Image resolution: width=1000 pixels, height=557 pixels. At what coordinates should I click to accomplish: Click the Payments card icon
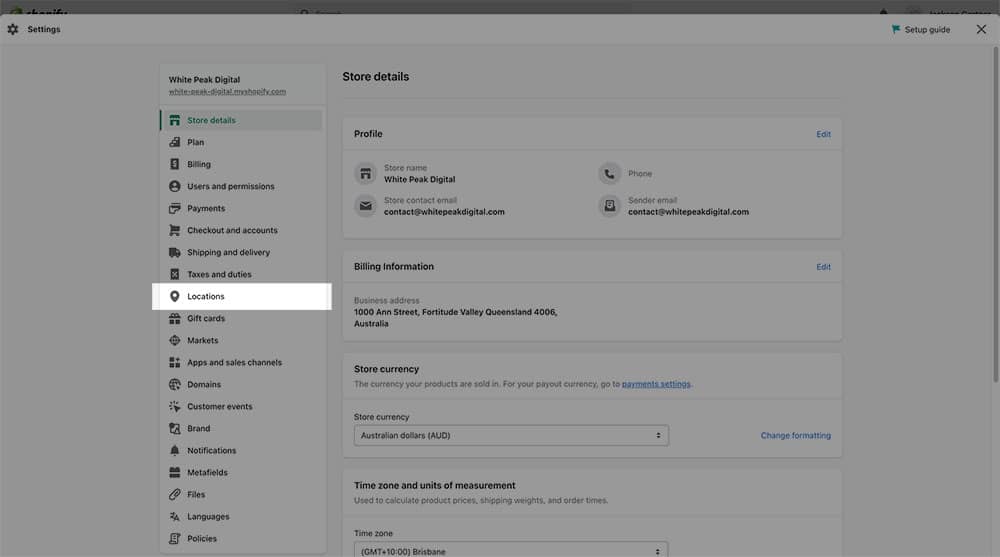[x=174, y=208]
